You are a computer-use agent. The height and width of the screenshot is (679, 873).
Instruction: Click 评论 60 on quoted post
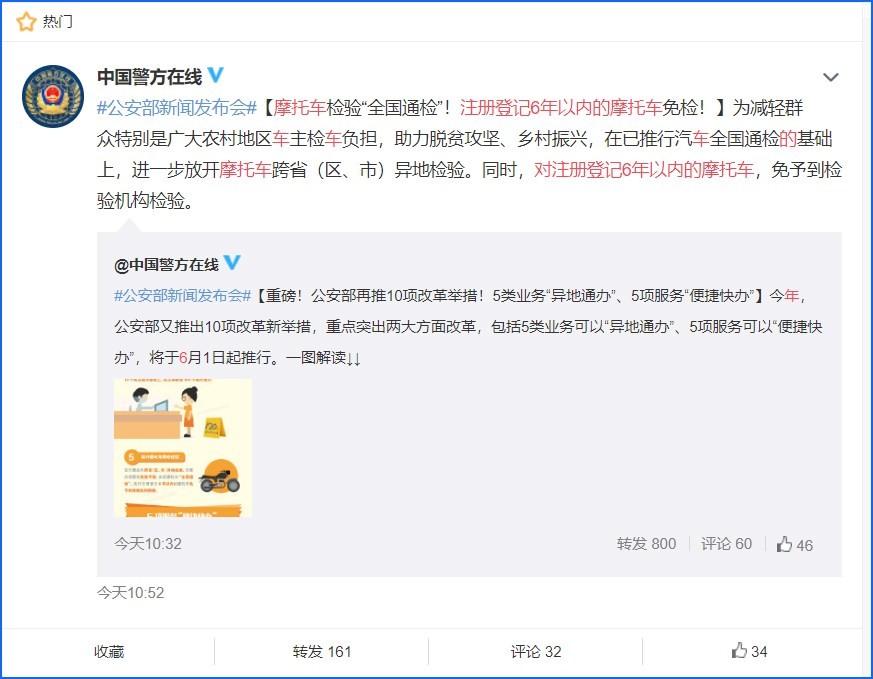(726, 544)
